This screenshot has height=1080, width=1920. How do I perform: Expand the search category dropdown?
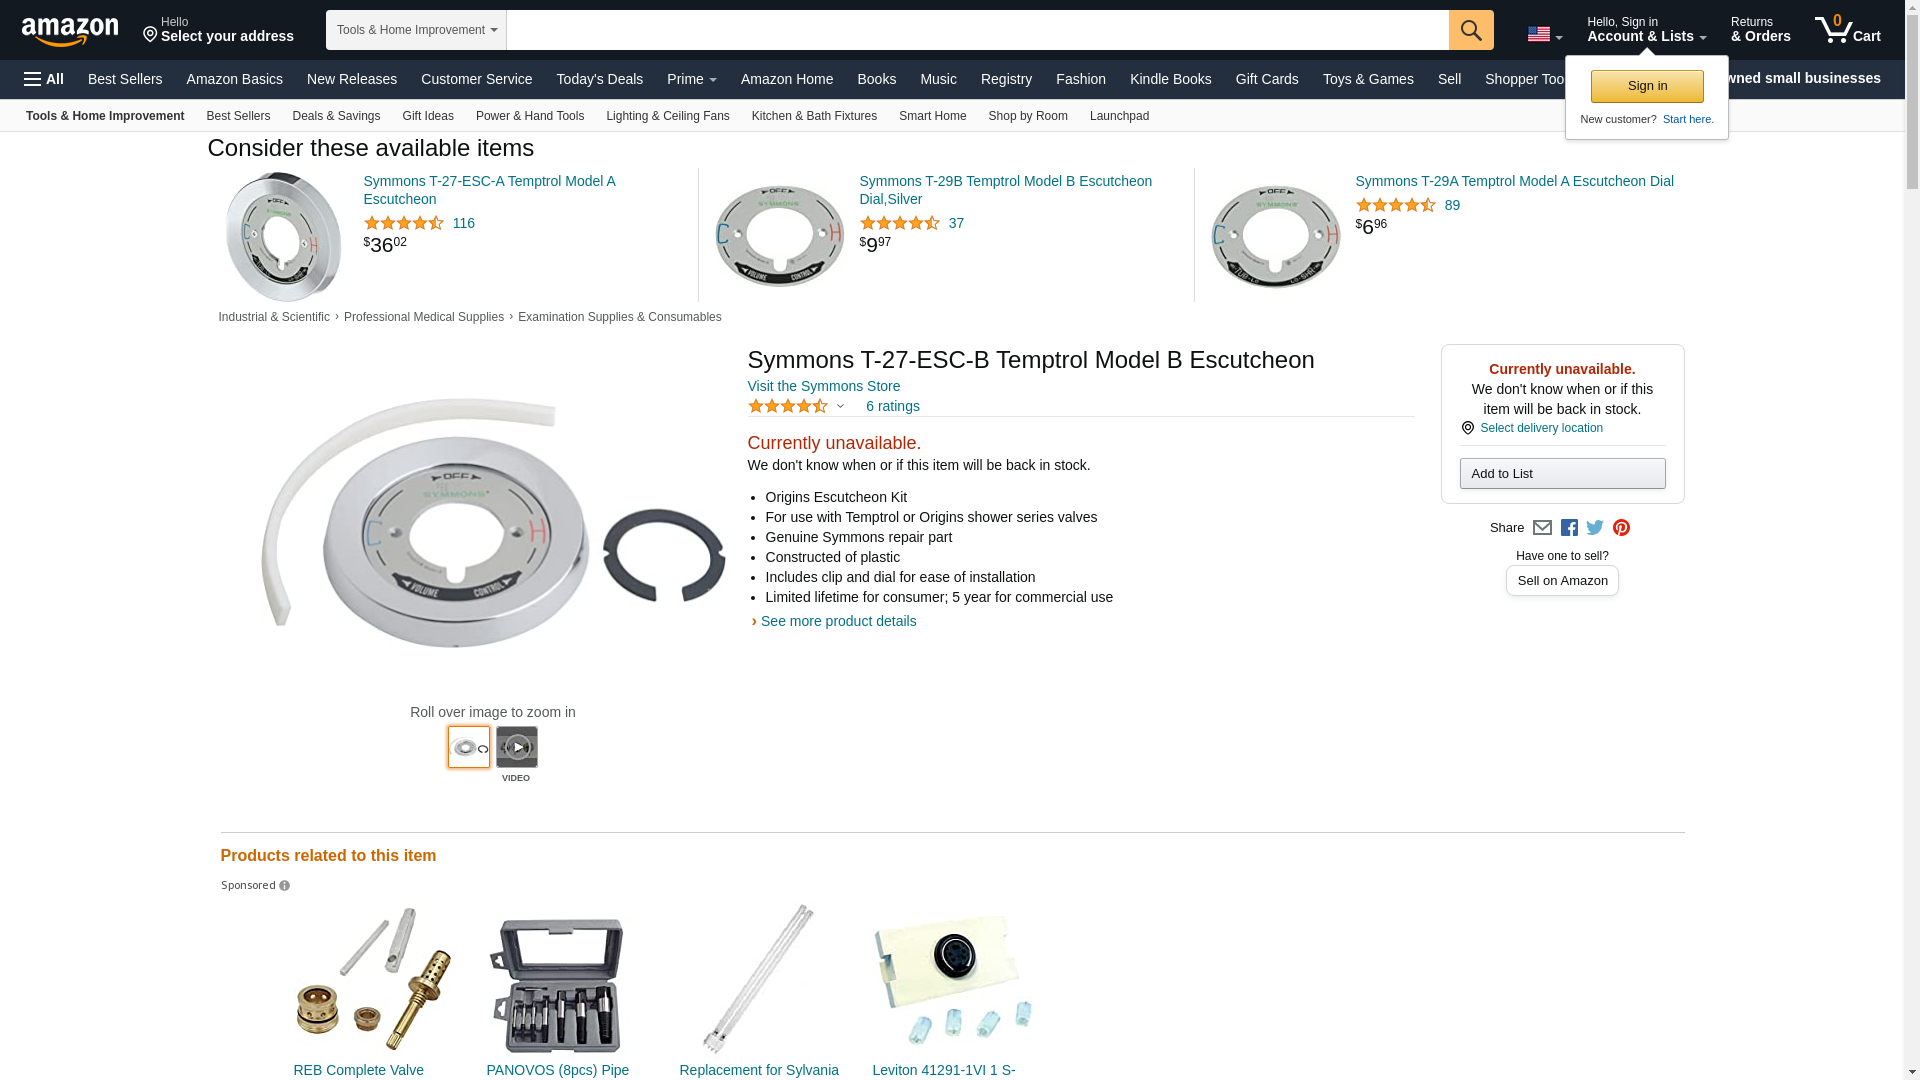pyautogui.click(x=416, y=30)
